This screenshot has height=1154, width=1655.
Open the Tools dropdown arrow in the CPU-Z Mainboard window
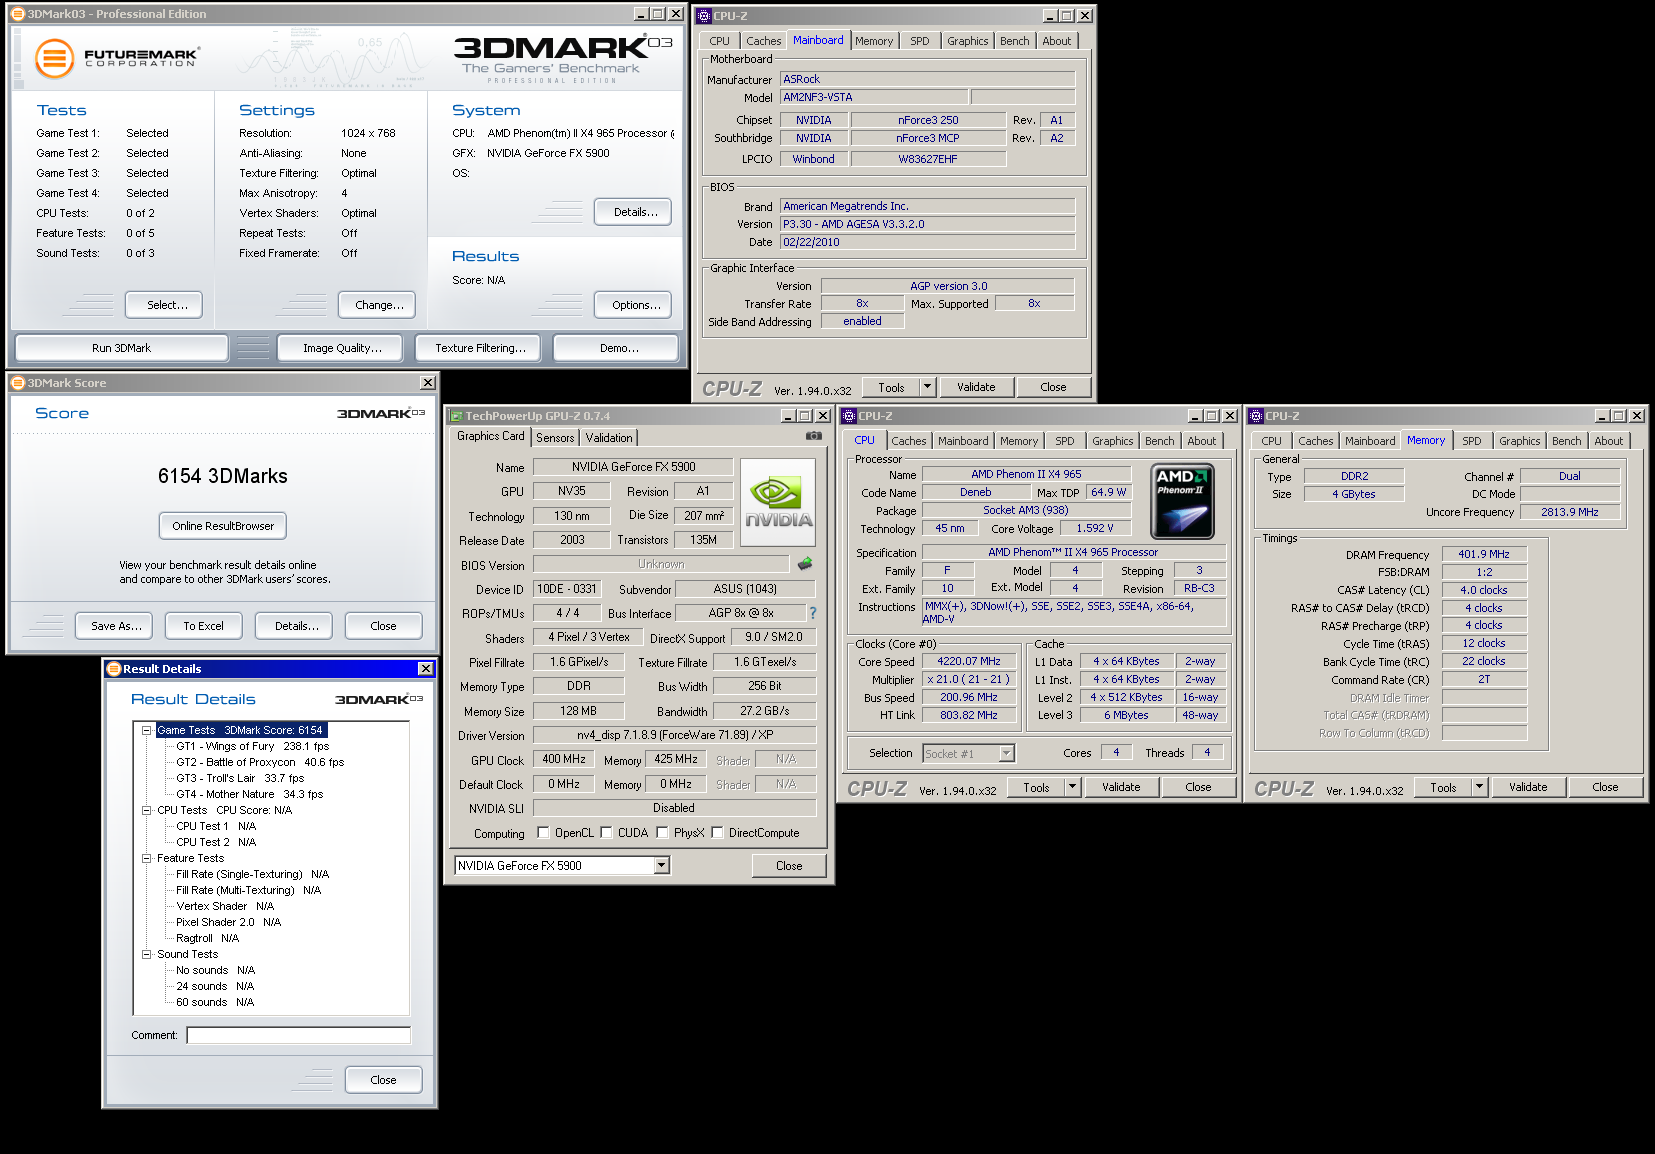coord(927,387)
